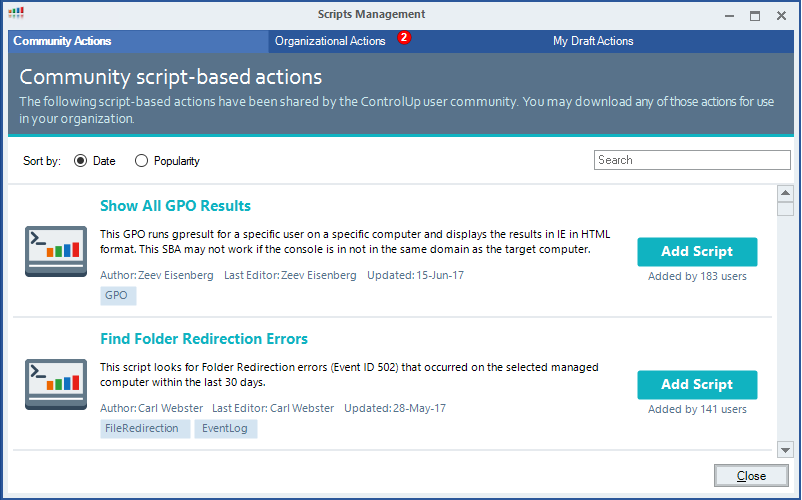The height and width of the screenshot is (500, 802).
Task: Open the Organizational Actions tab
Action: tap(330, 41)
